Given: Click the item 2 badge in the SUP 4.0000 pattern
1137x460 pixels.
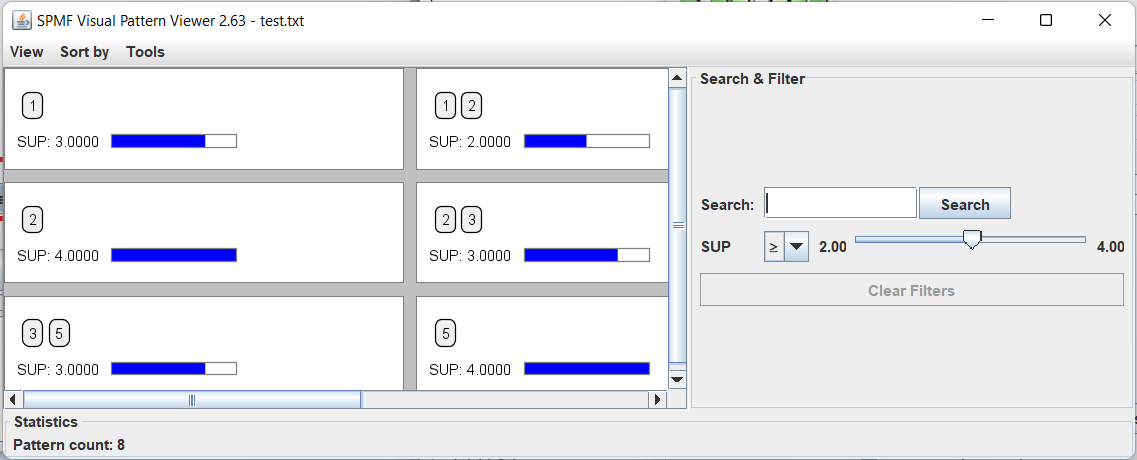Looking at the screenshot, I should (32, 220).
